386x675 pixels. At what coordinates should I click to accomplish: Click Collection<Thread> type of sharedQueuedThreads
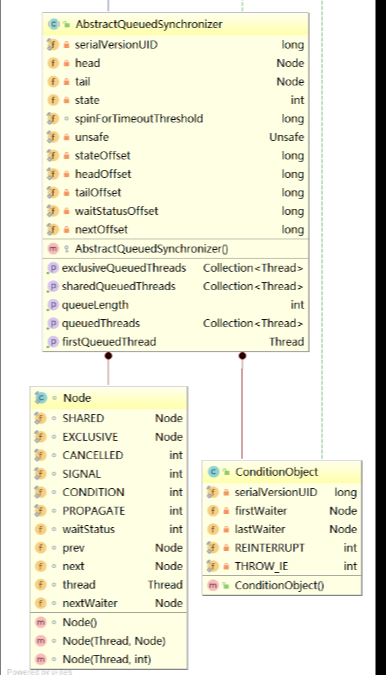point(253,287)
